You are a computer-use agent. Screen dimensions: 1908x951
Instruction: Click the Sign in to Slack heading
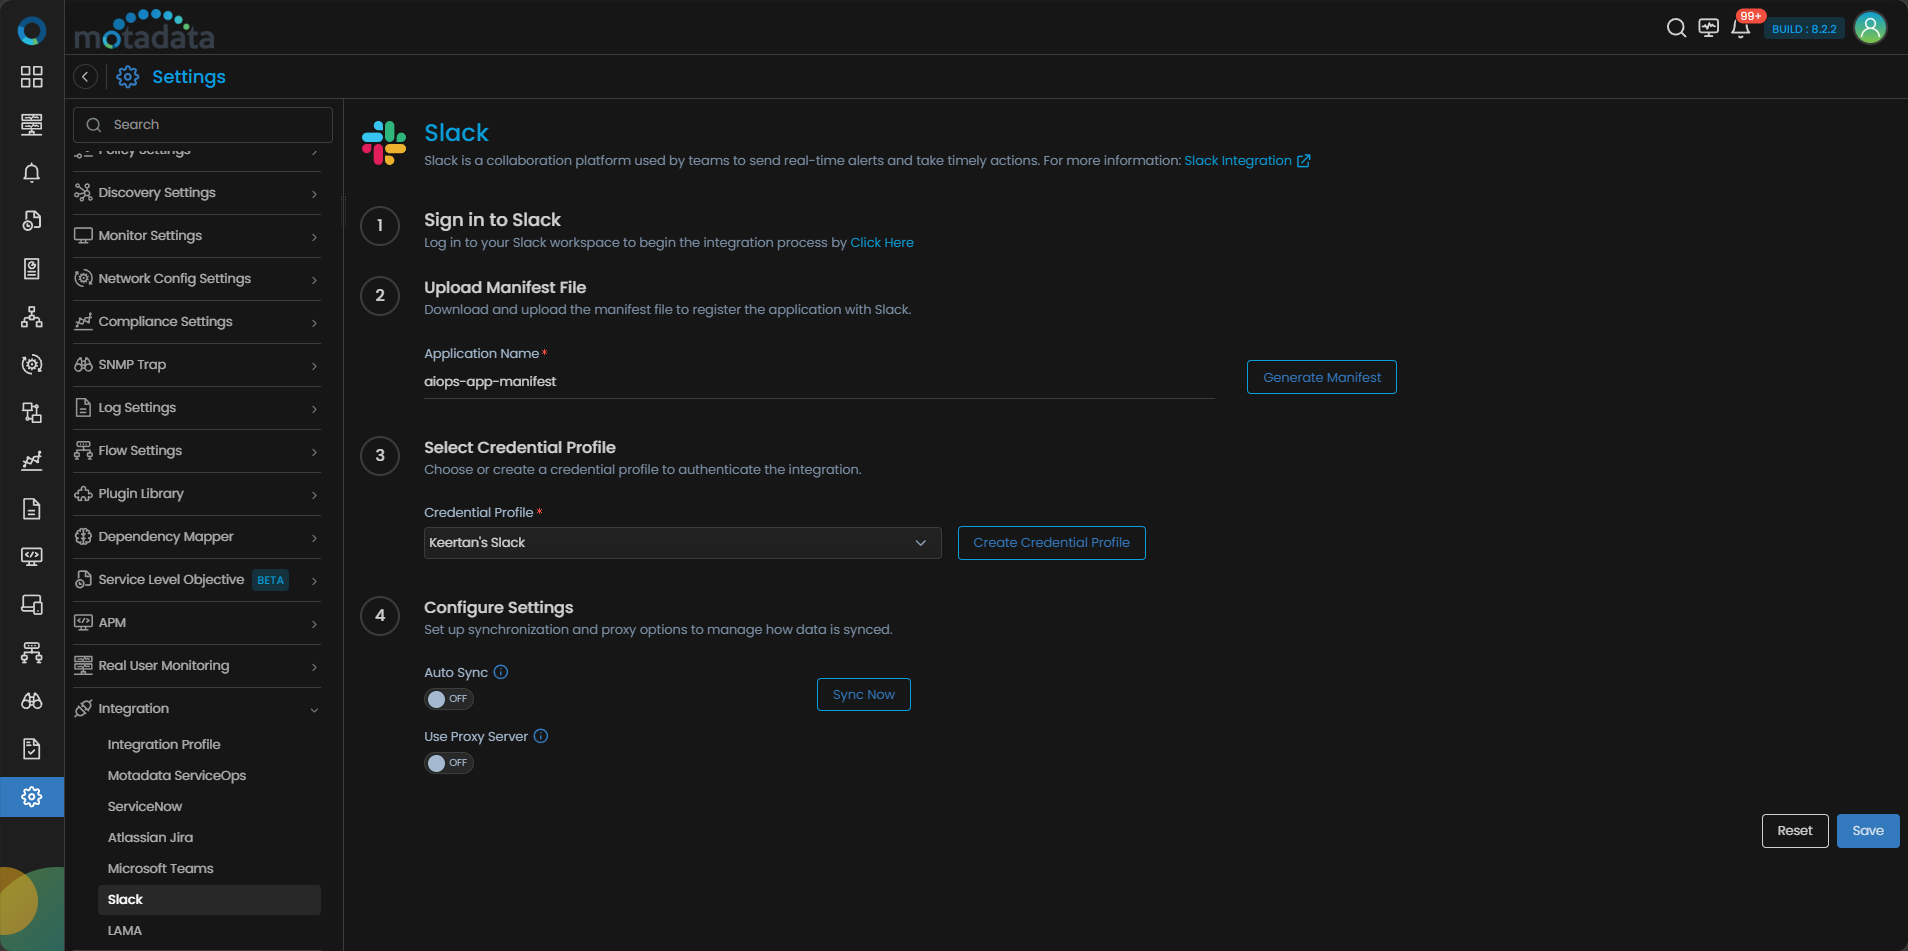click(492, 220)
